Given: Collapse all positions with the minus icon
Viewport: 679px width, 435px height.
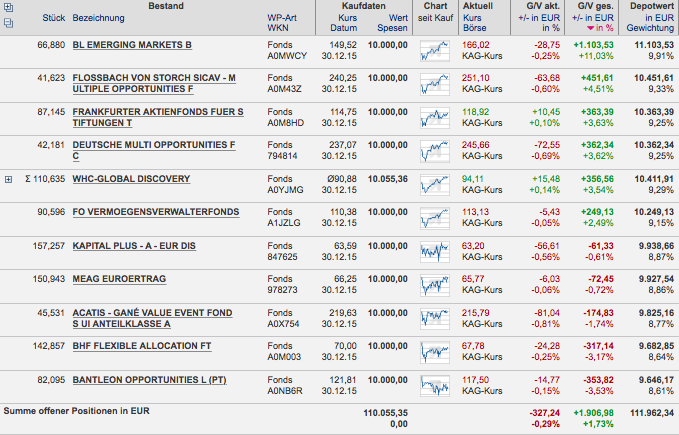Looking at the screenshot, I should [x=8, y=23].
